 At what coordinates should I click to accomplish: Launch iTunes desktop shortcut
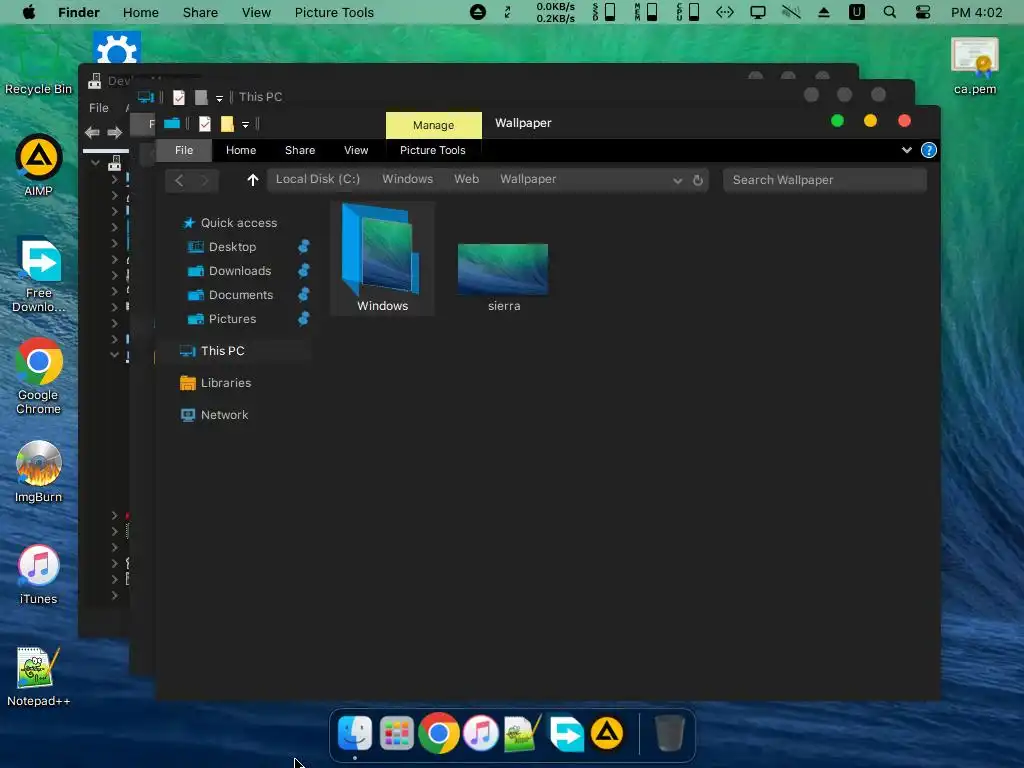coord(39,574)
